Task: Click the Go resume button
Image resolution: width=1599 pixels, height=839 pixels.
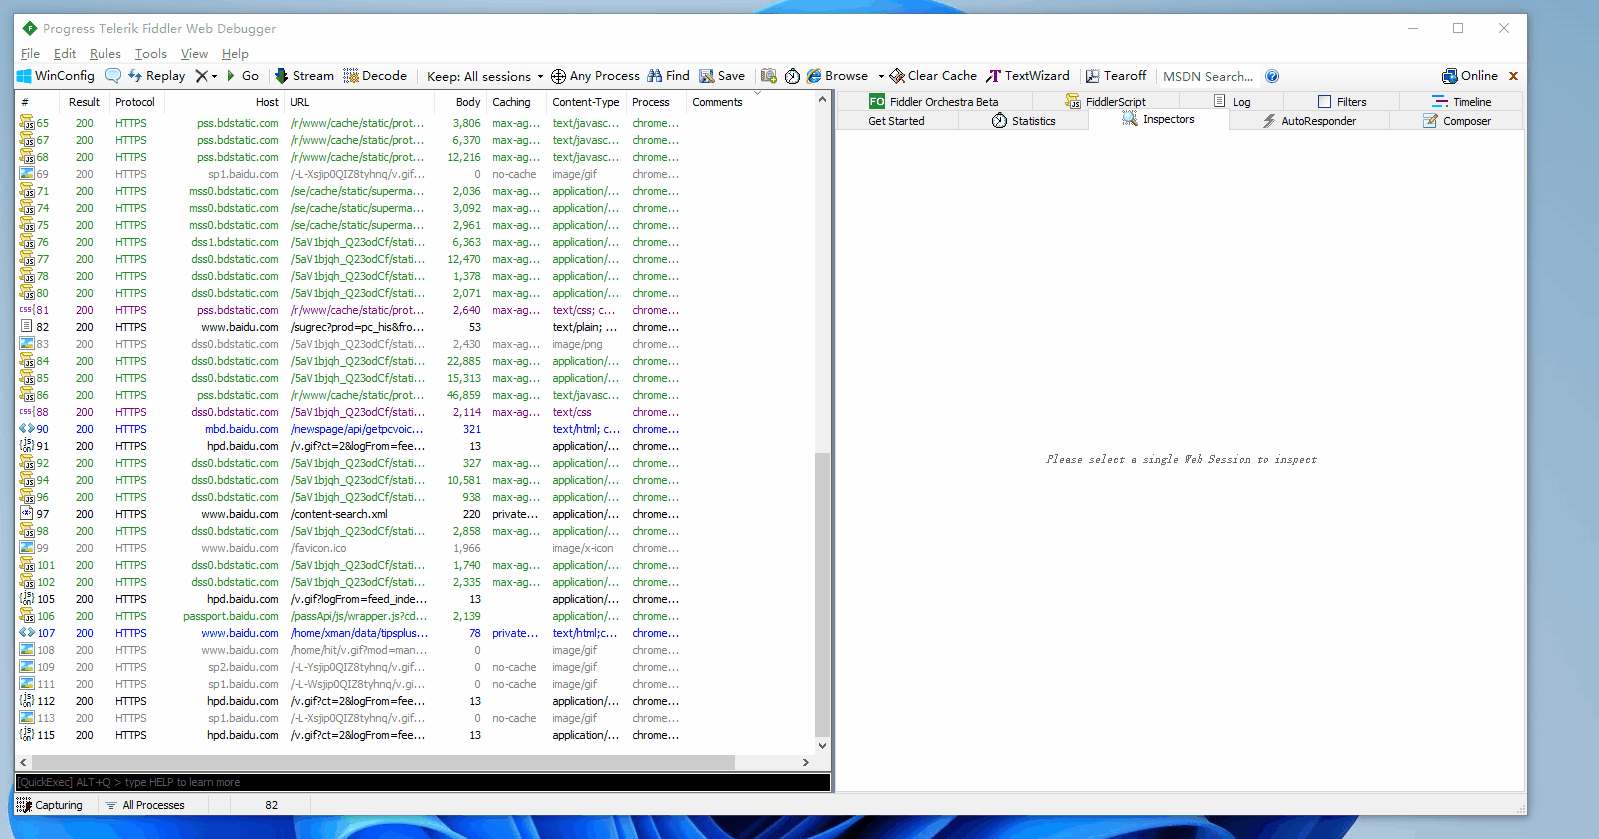Action: (x=243, y=76)
